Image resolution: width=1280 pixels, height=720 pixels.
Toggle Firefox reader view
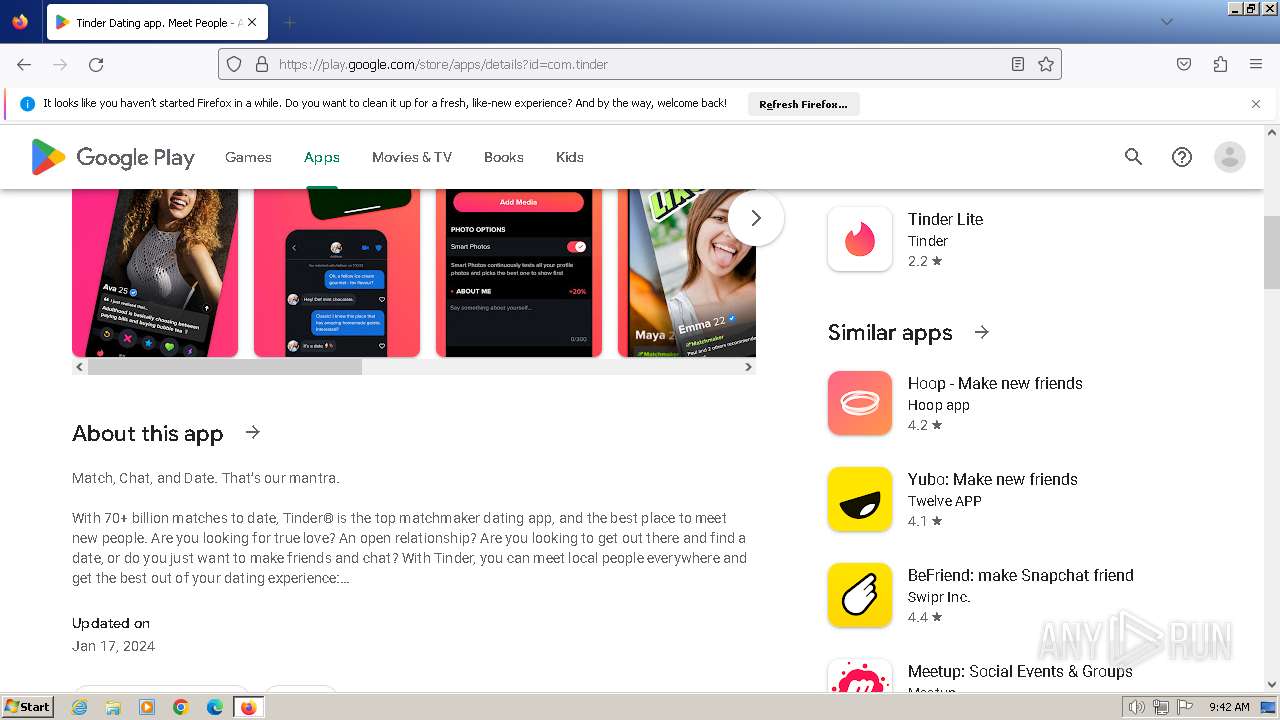(x=1018, y=64)
